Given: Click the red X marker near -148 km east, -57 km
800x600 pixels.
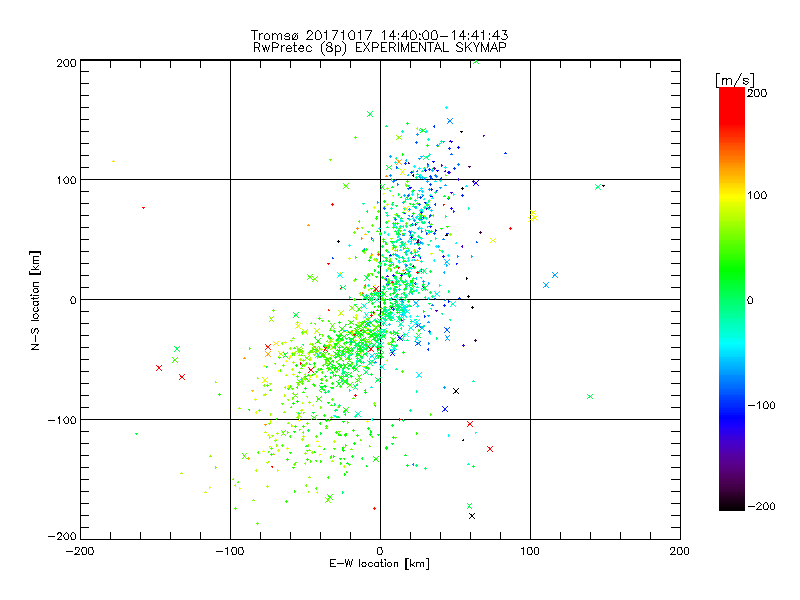Looking at the screenshot, I should pos(159,368).
